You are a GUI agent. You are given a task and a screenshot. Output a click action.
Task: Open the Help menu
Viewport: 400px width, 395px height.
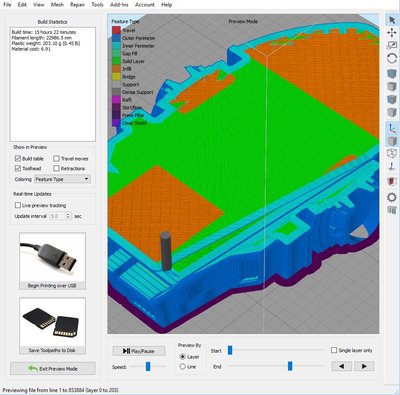coord(166,5)
